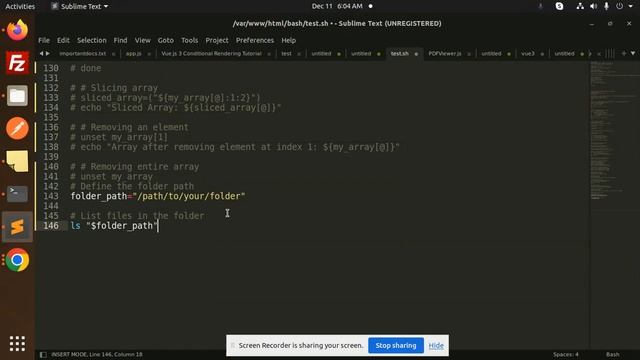
Task: Open Google Chrome from the dock
Action: 17,260
